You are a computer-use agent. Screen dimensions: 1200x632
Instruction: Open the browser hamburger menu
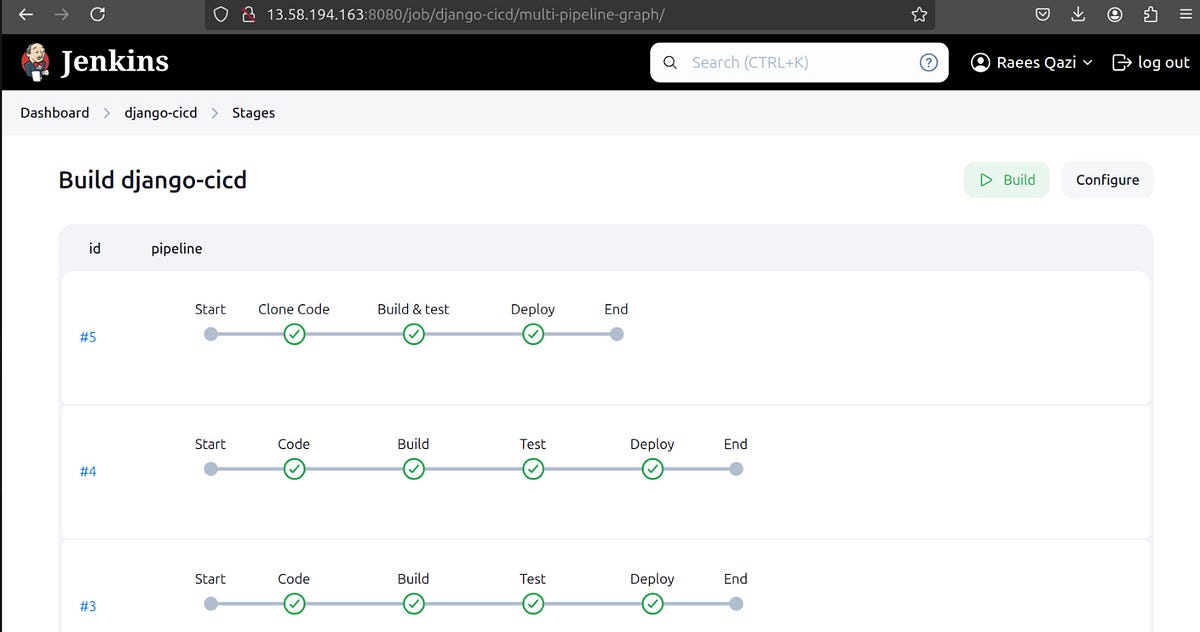pos(1185,14)
